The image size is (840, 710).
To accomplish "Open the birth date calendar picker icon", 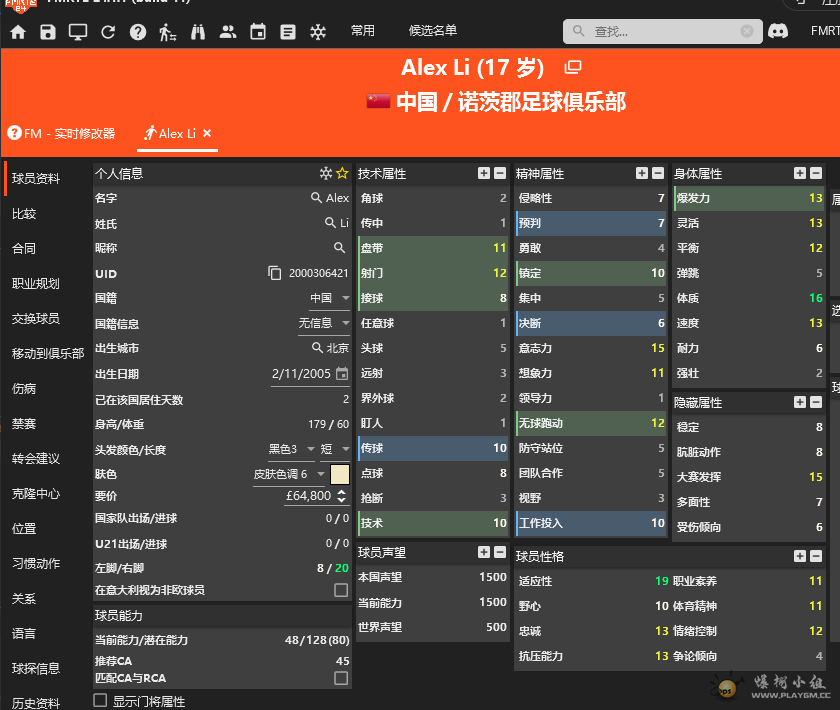I will [342, 374].
